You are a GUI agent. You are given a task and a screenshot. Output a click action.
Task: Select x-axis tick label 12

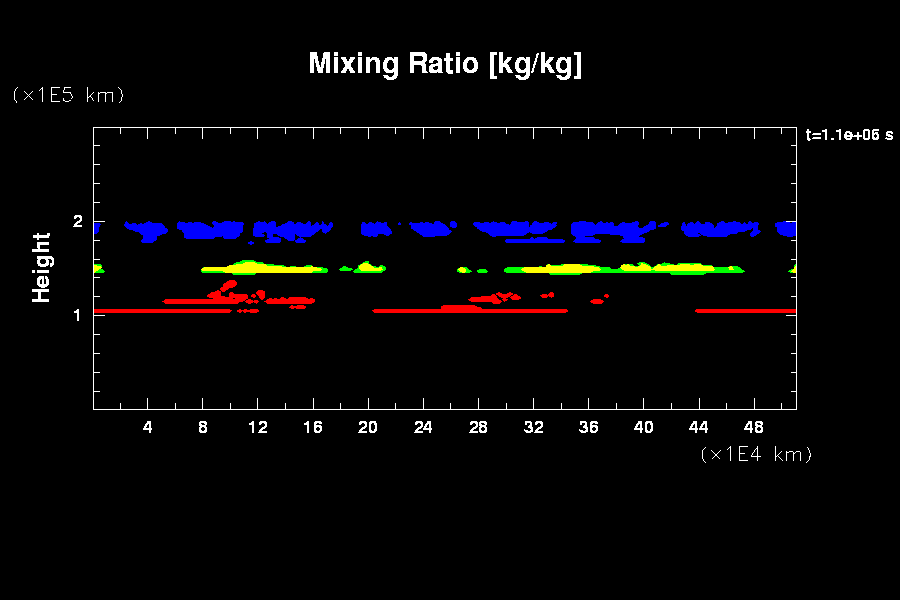258,427
